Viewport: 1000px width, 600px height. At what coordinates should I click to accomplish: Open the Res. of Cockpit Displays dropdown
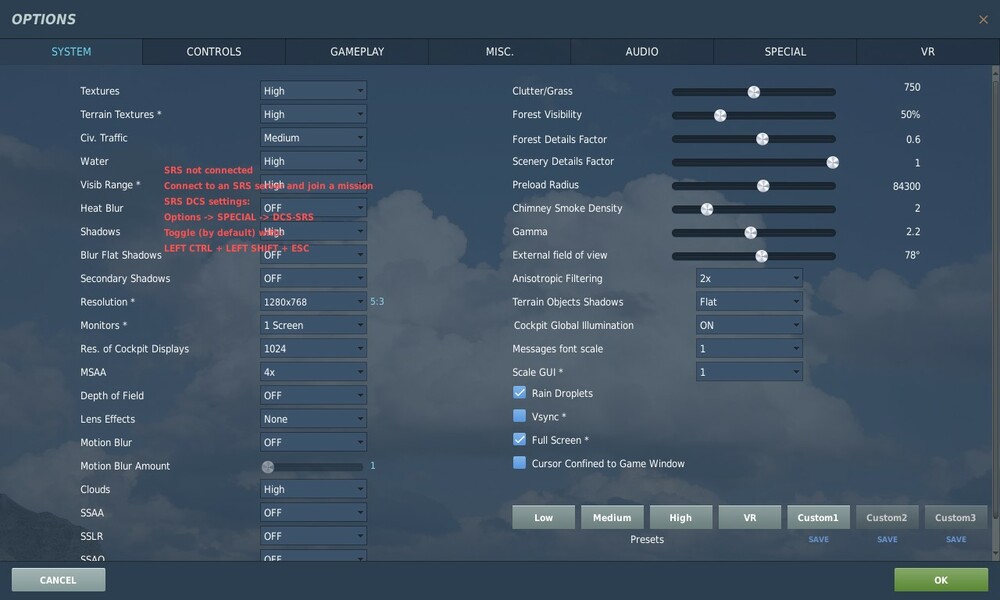[x=313, y=349]
